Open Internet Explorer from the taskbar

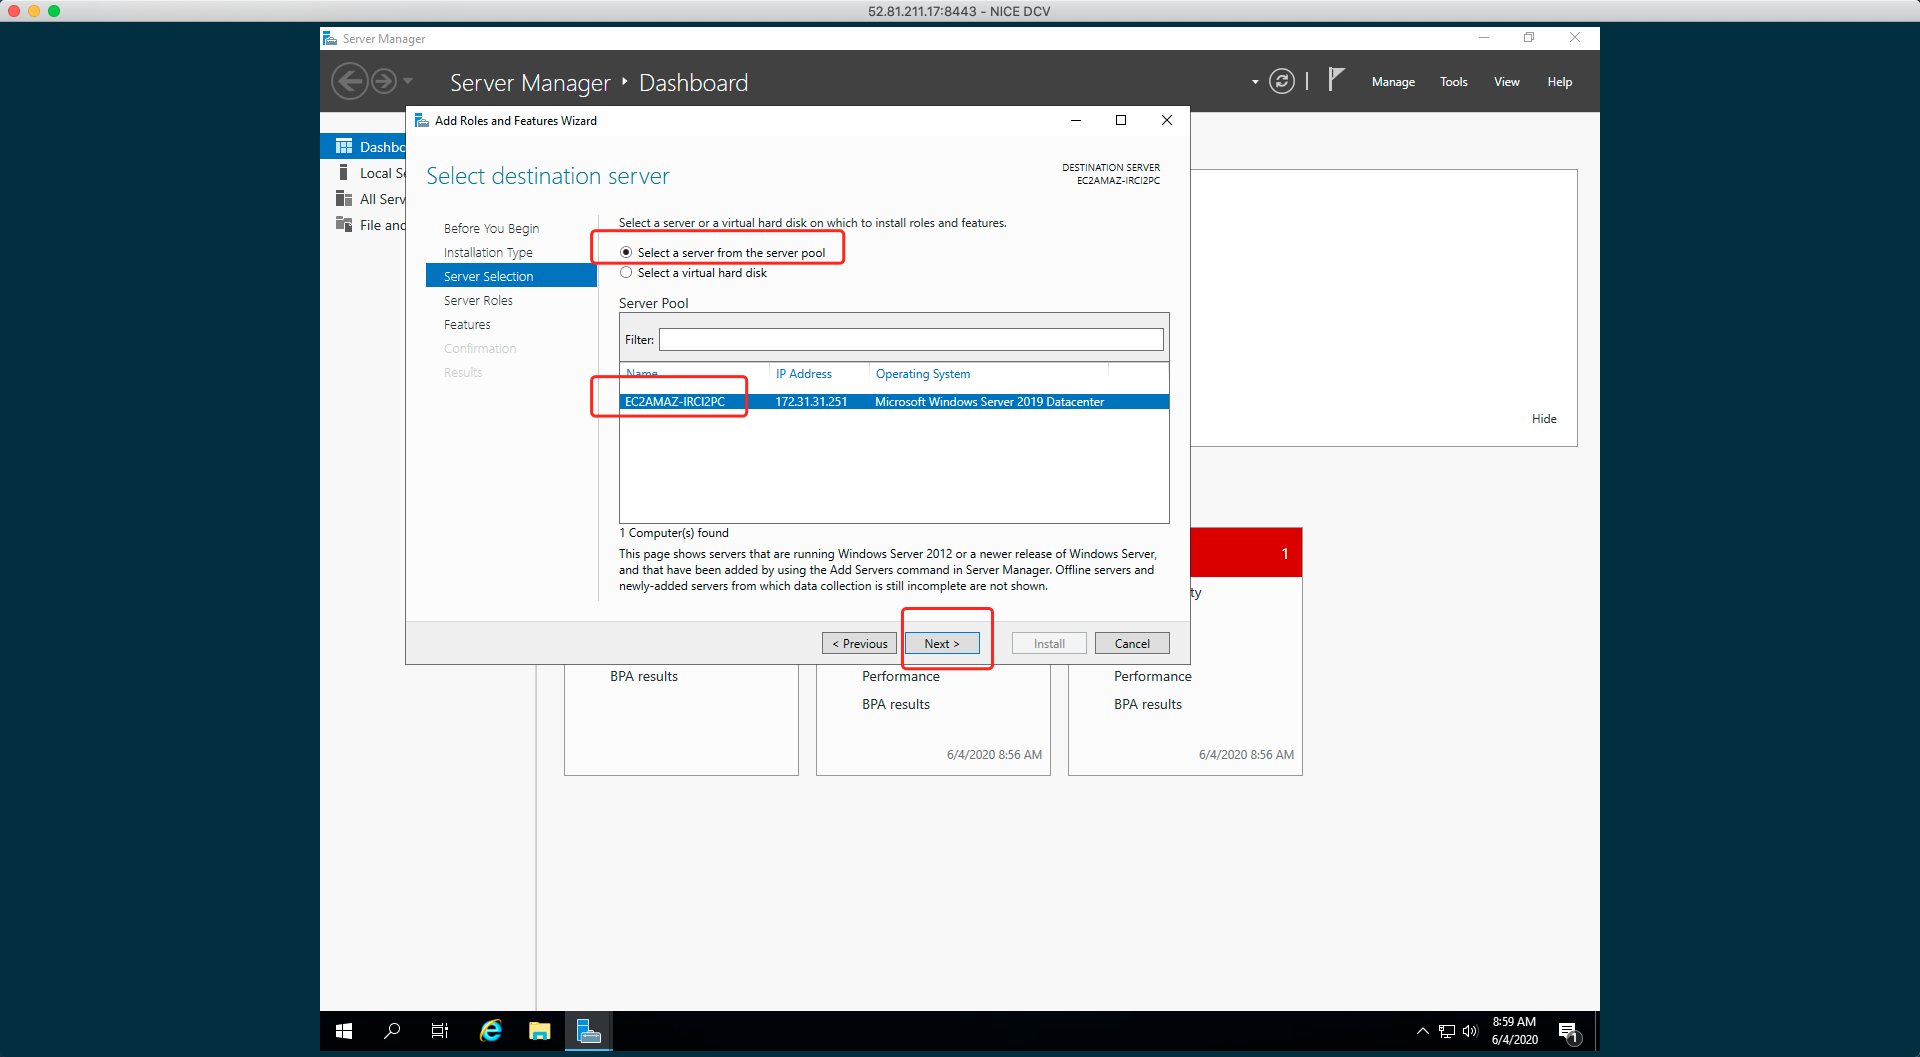tap(490, 1030)
